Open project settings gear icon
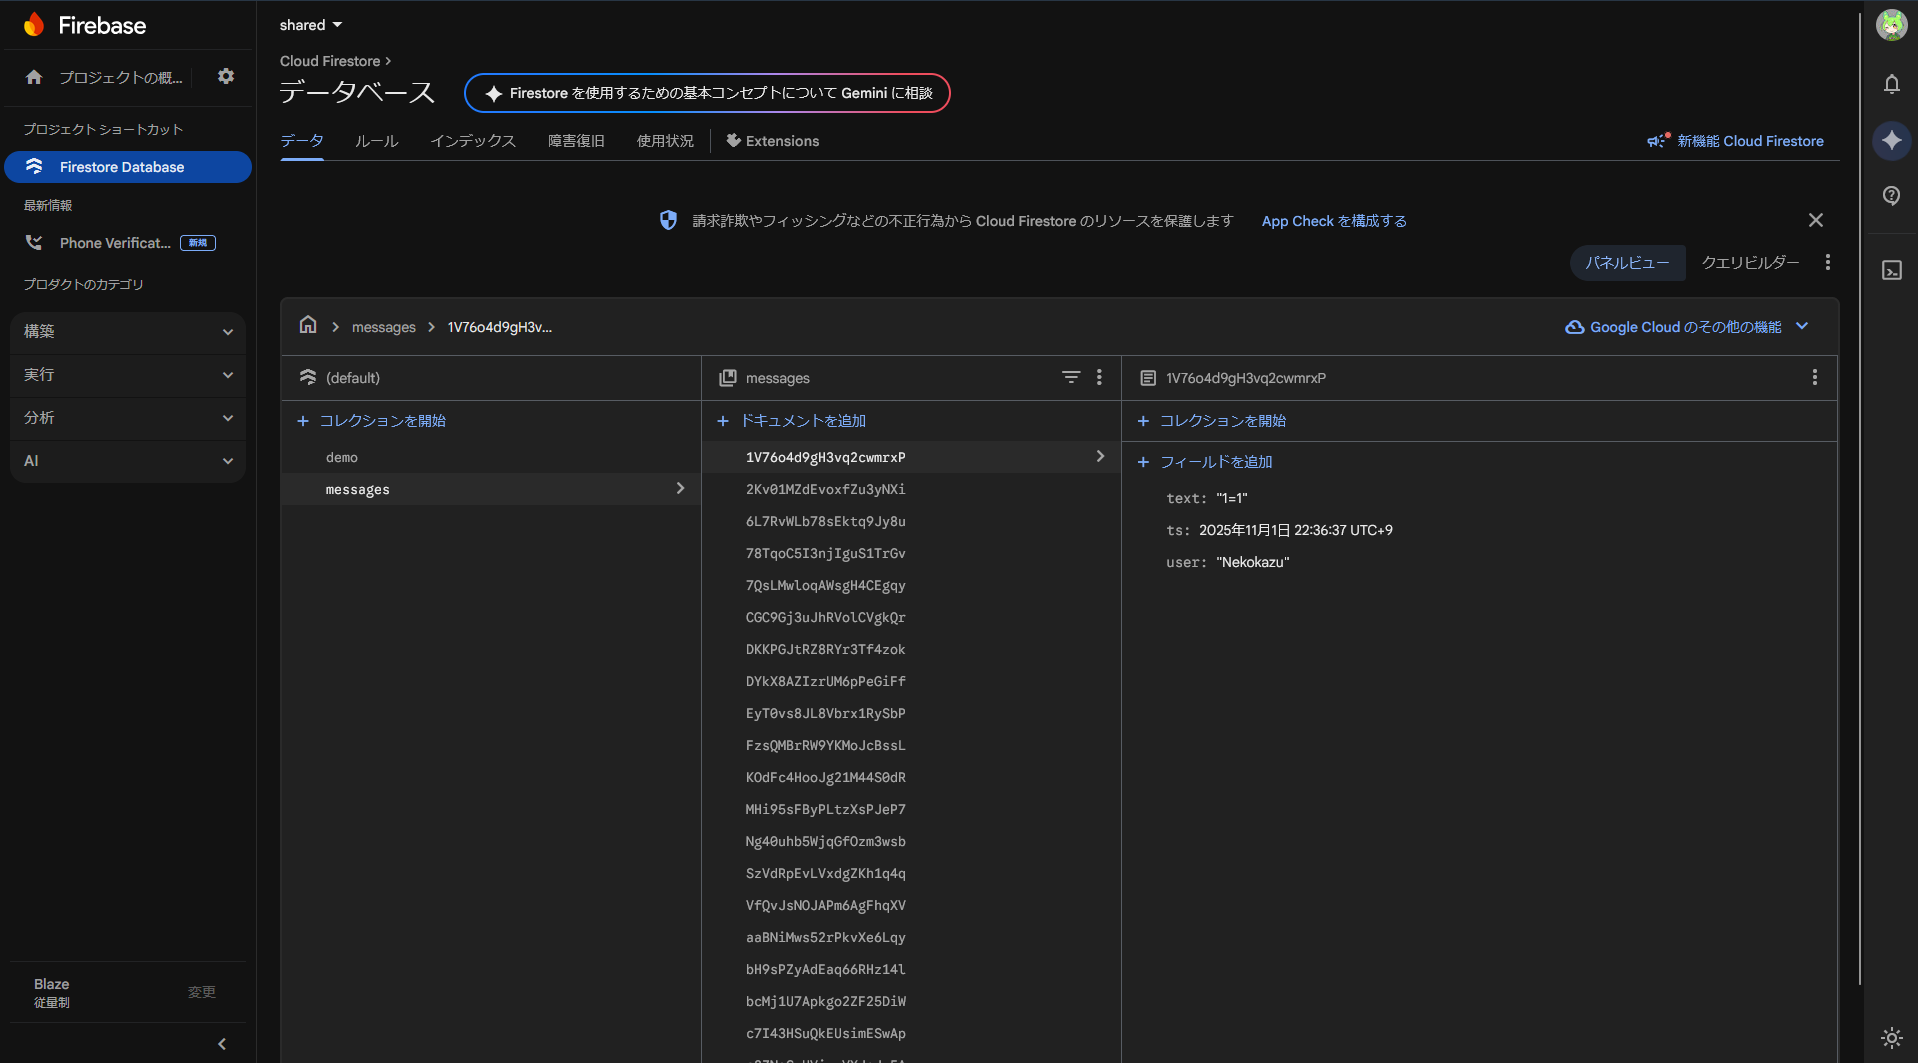Screen dimensions: 1918x1063 (x=226, y=76)
